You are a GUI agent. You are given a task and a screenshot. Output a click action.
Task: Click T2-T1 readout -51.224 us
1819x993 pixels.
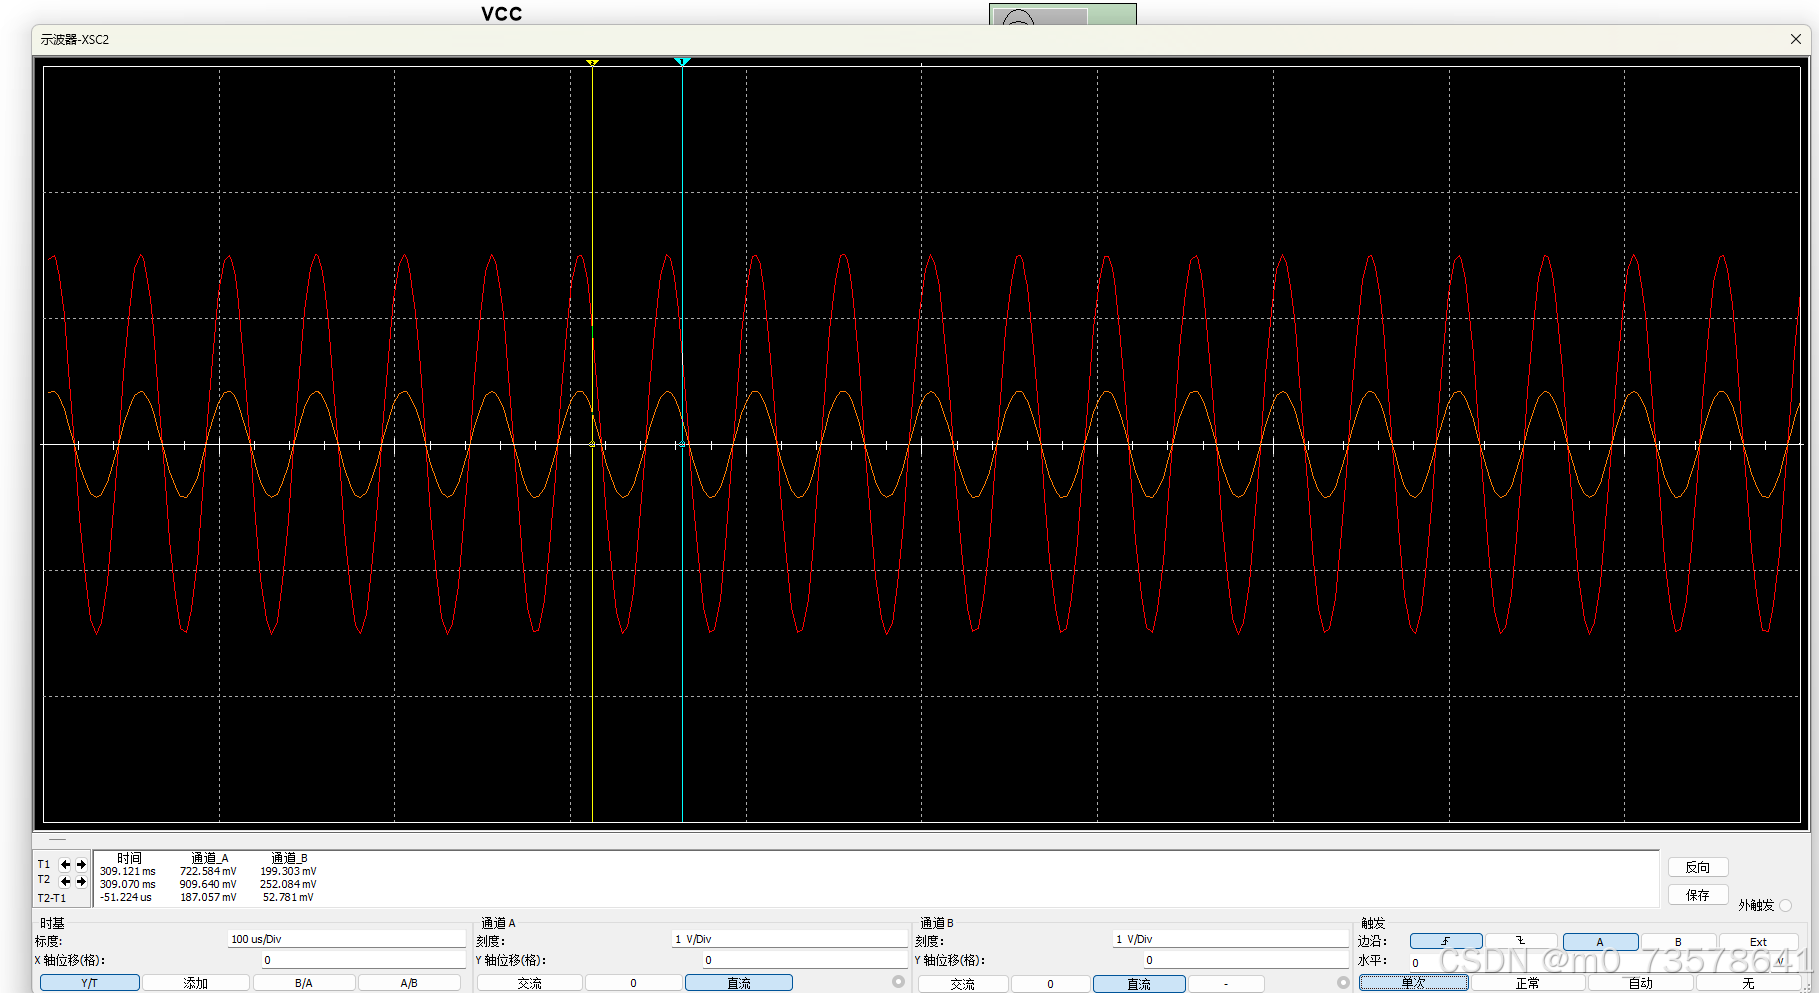126,897
